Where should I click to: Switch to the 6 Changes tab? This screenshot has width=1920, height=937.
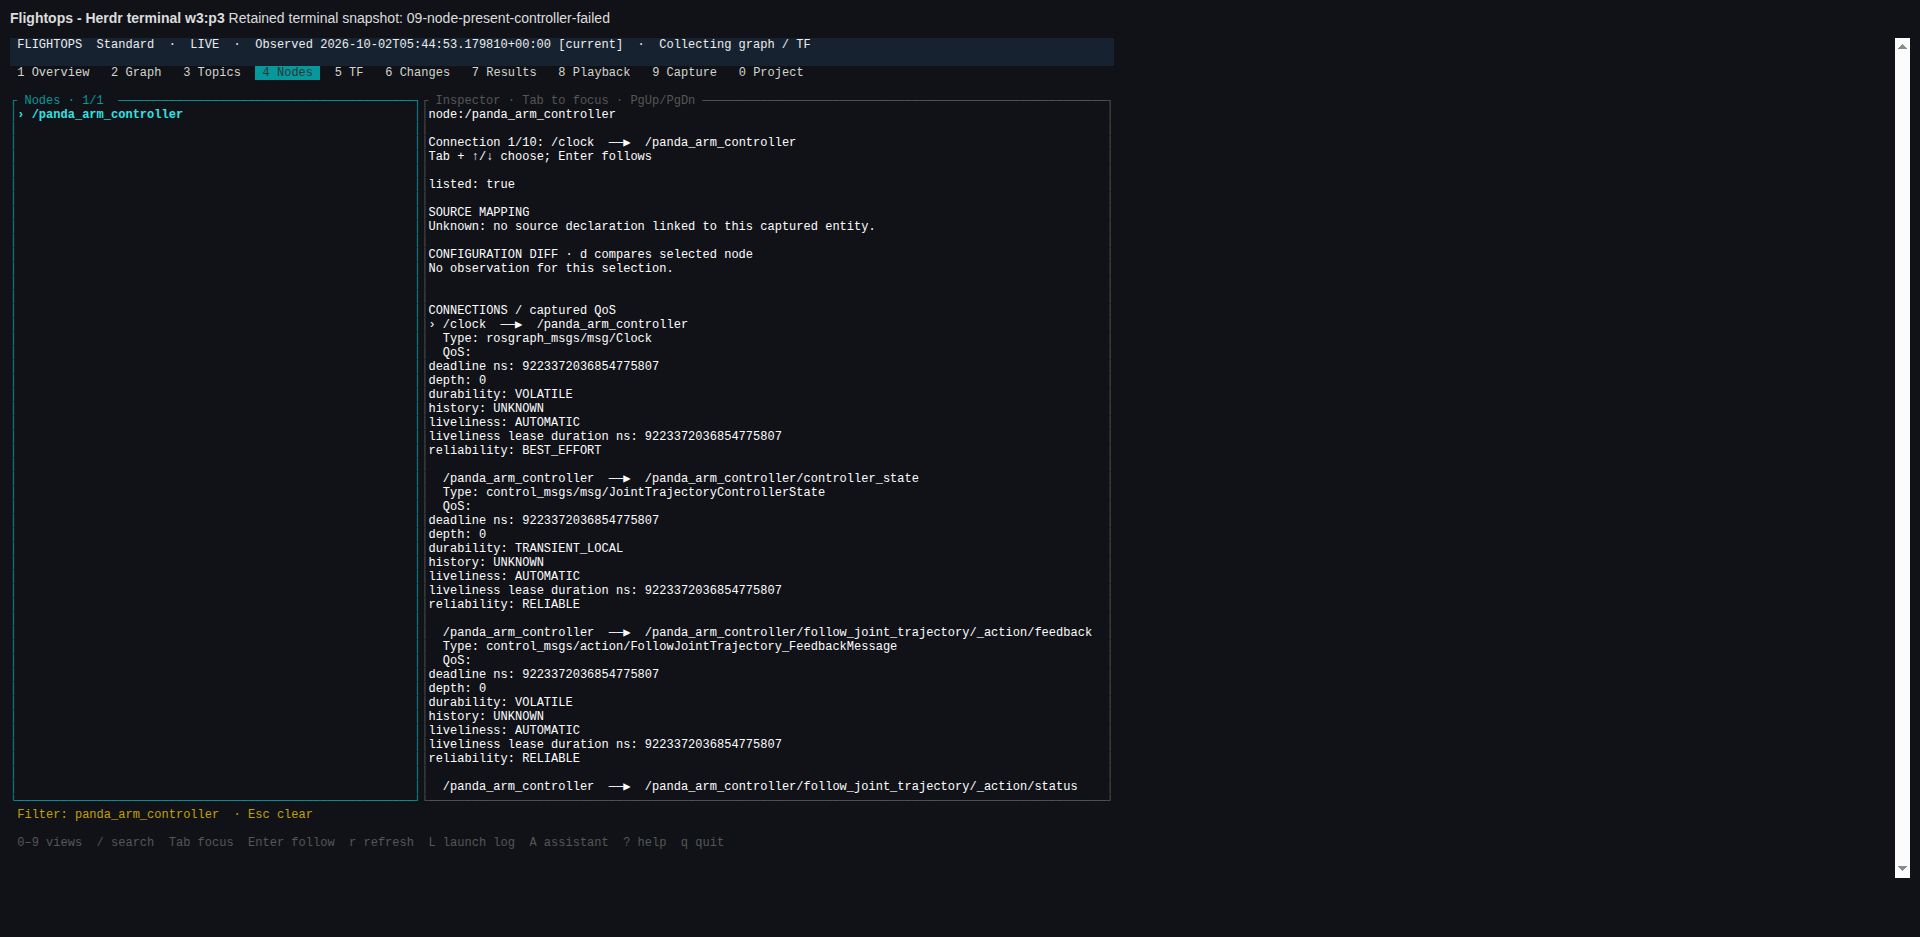click(418, 72)
